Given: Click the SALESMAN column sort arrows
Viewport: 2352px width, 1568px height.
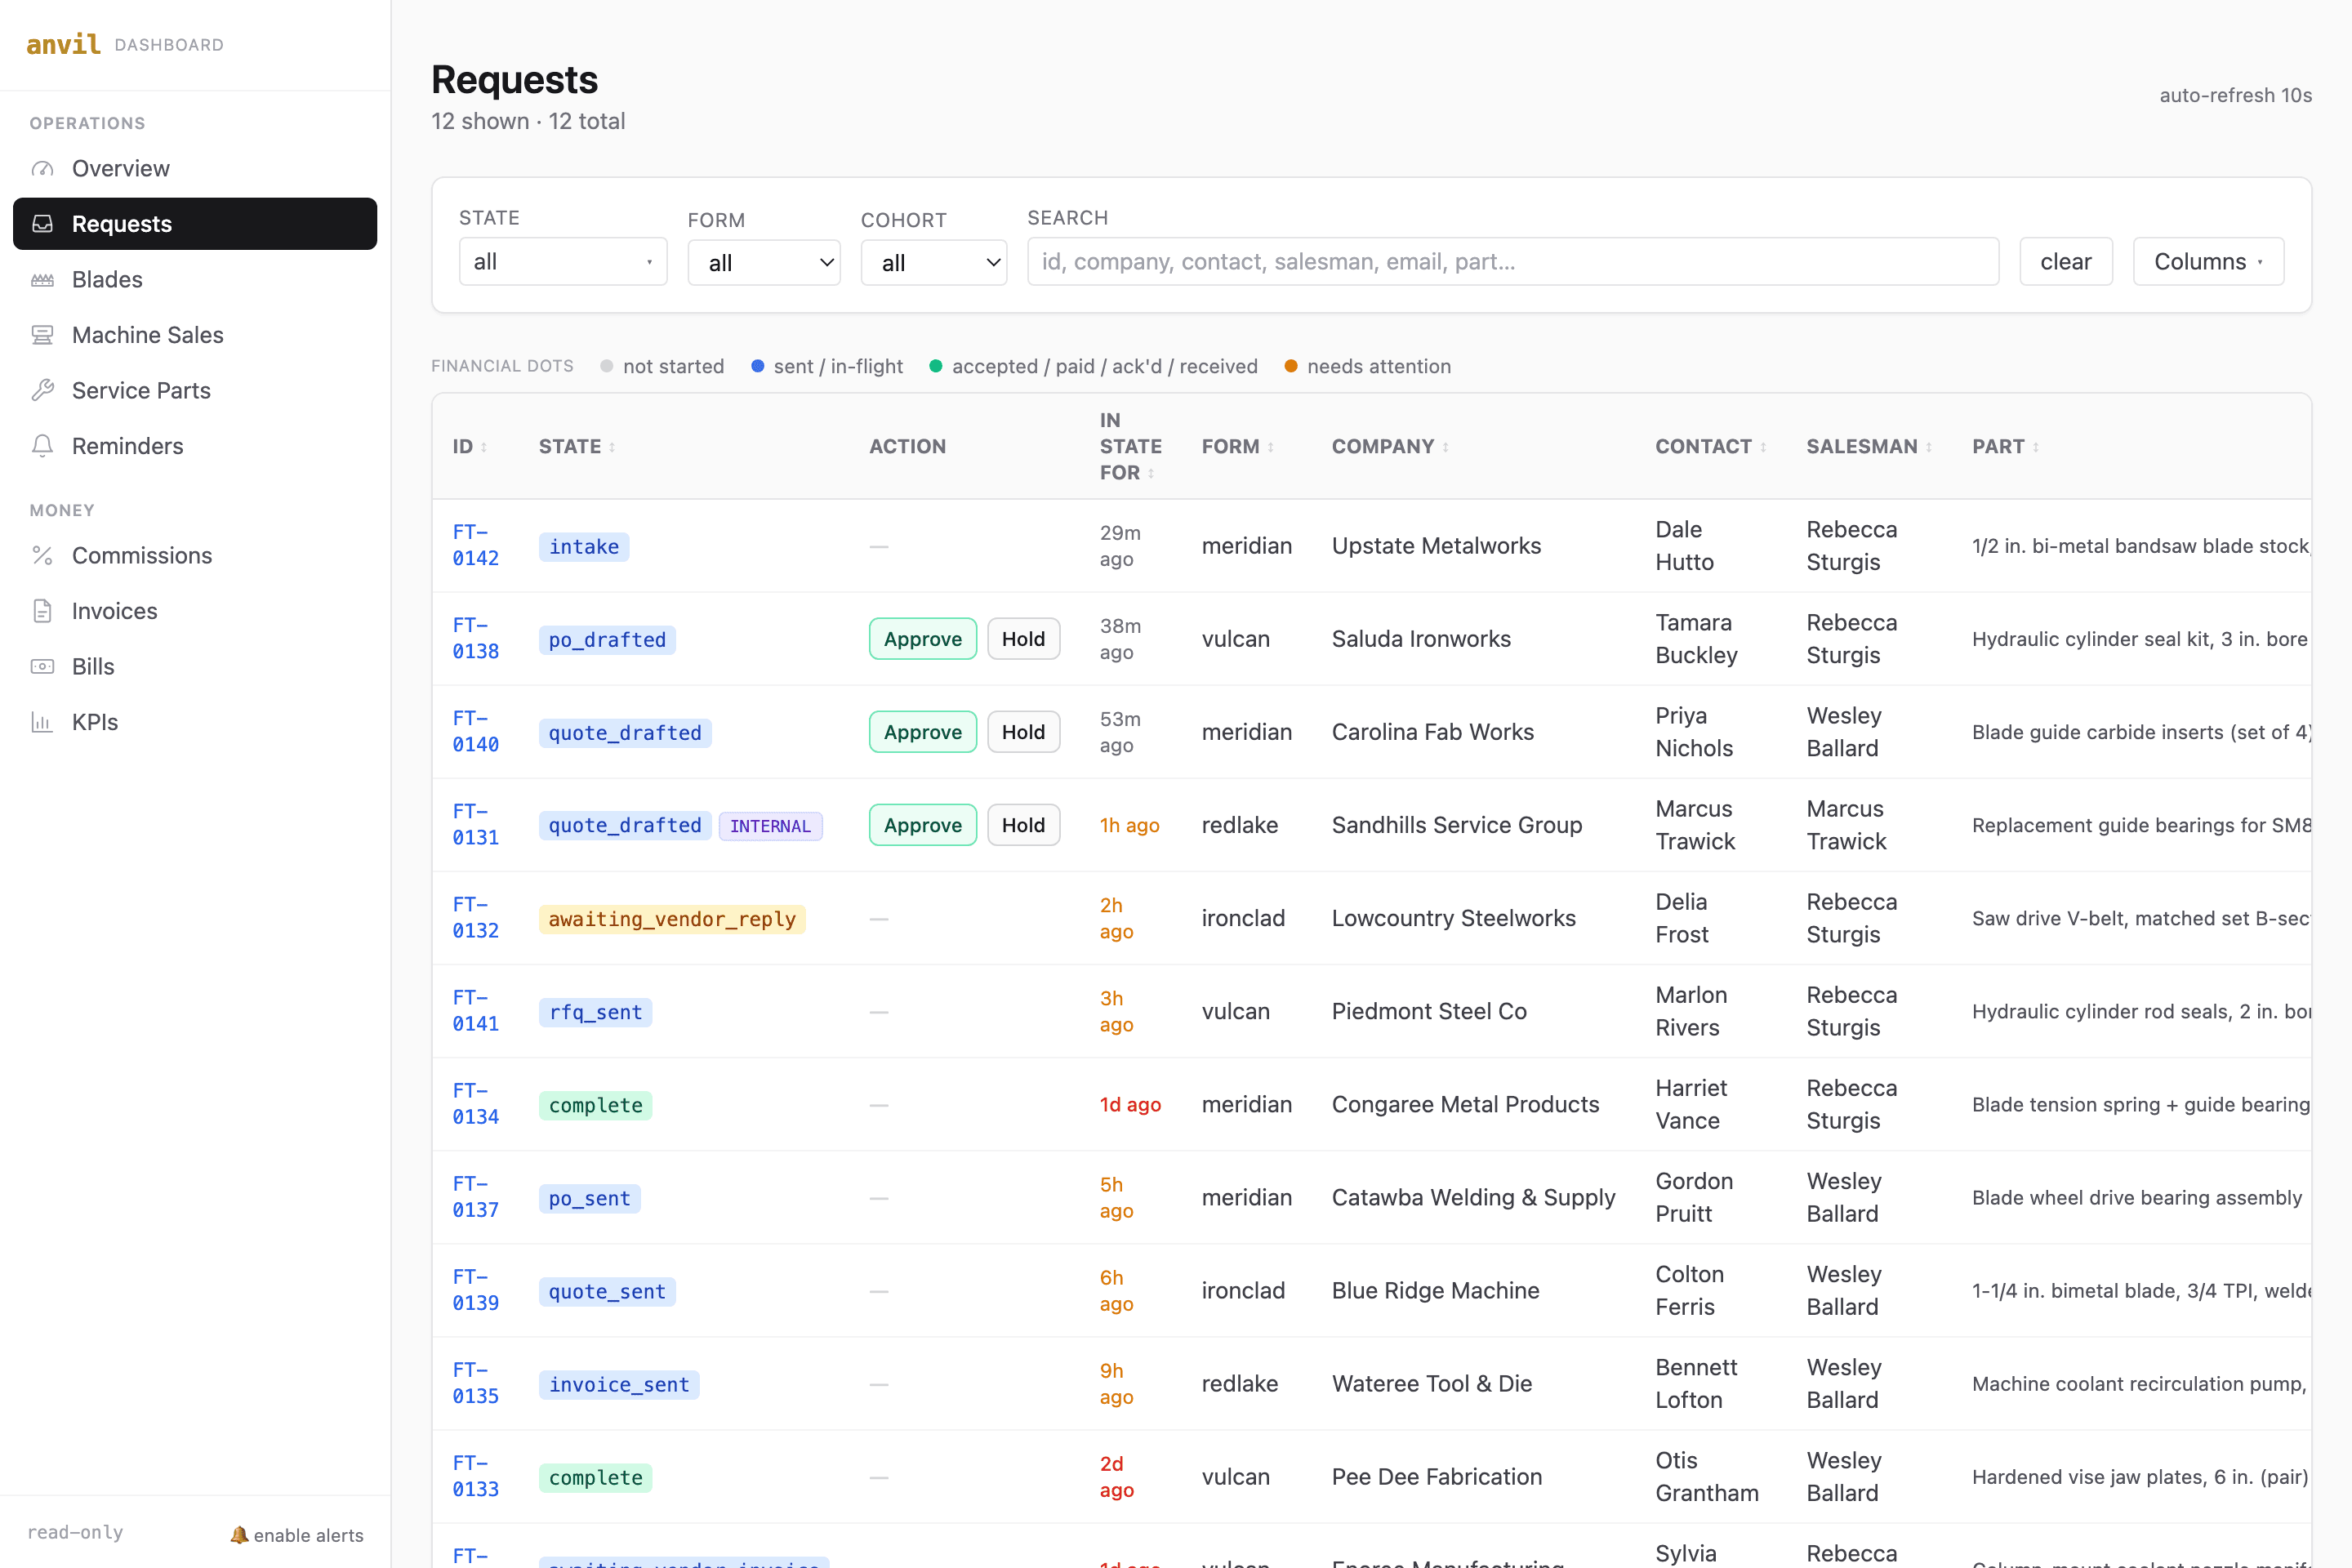Looking at the screenshot, I should [1929, 447].
